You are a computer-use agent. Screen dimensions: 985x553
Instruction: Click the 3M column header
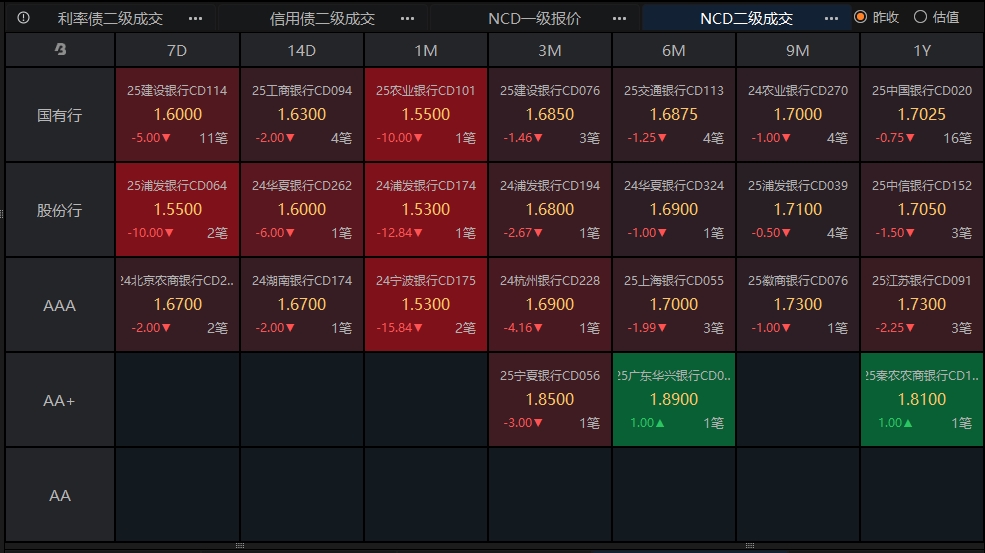point(550,50)
